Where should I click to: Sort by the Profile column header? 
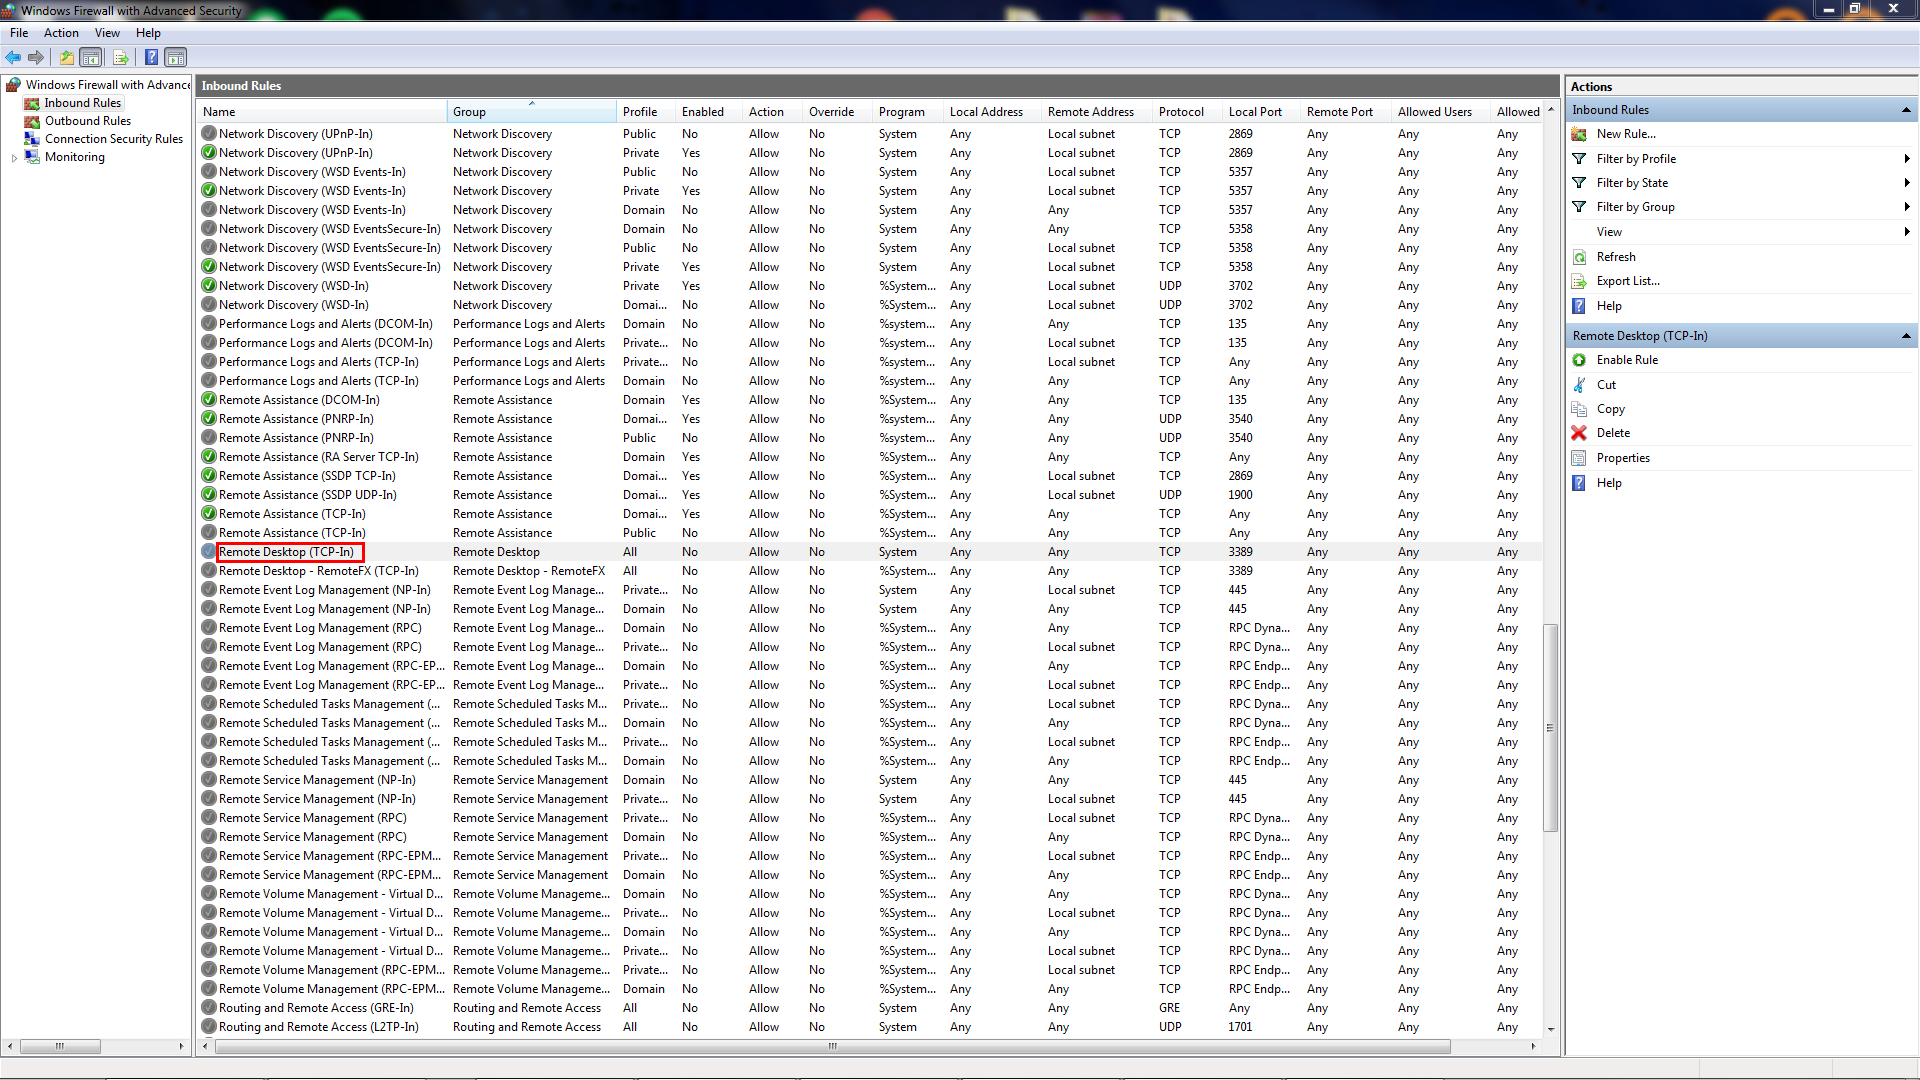coord(646,112)
